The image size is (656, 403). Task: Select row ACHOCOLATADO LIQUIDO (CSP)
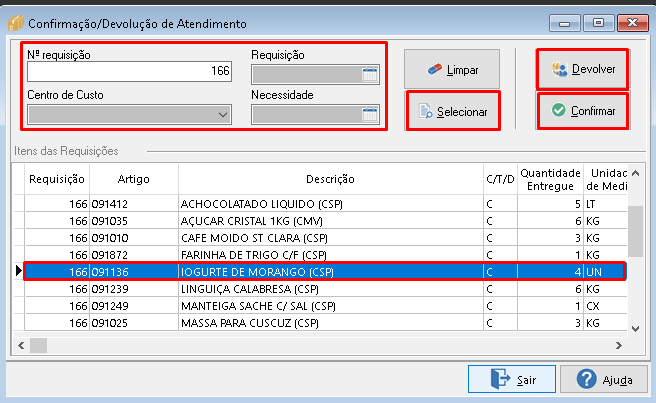click(x=326, y=204)
